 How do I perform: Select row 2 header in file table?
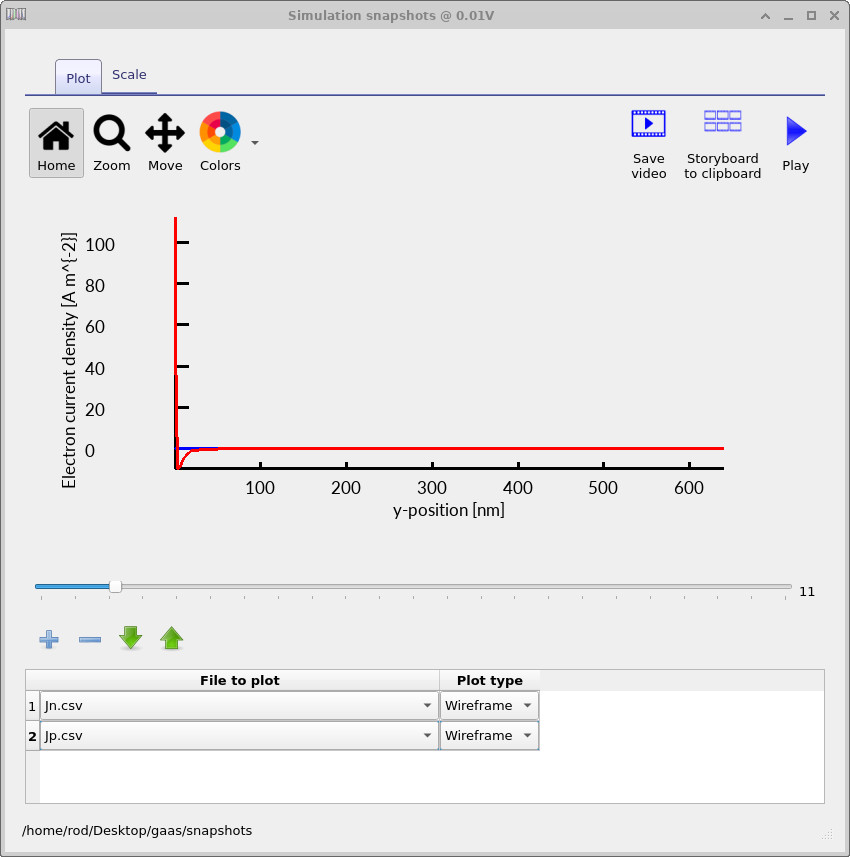click(x=32, y=736)
